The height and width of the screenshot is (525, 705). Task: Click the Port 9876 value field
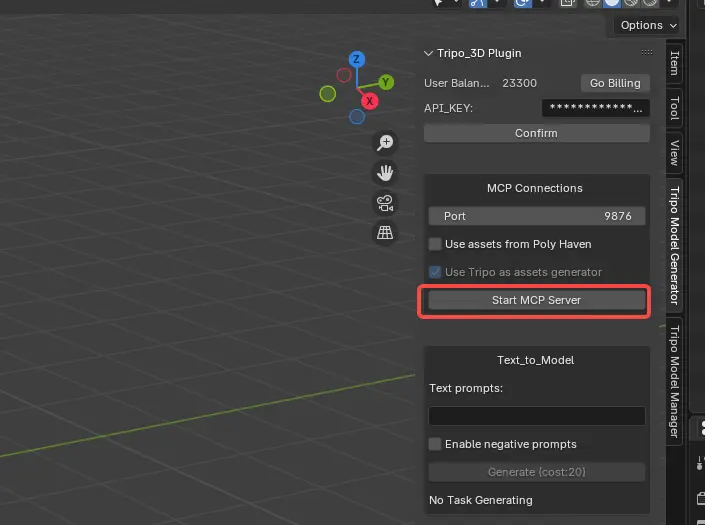[x=536, y=216]
